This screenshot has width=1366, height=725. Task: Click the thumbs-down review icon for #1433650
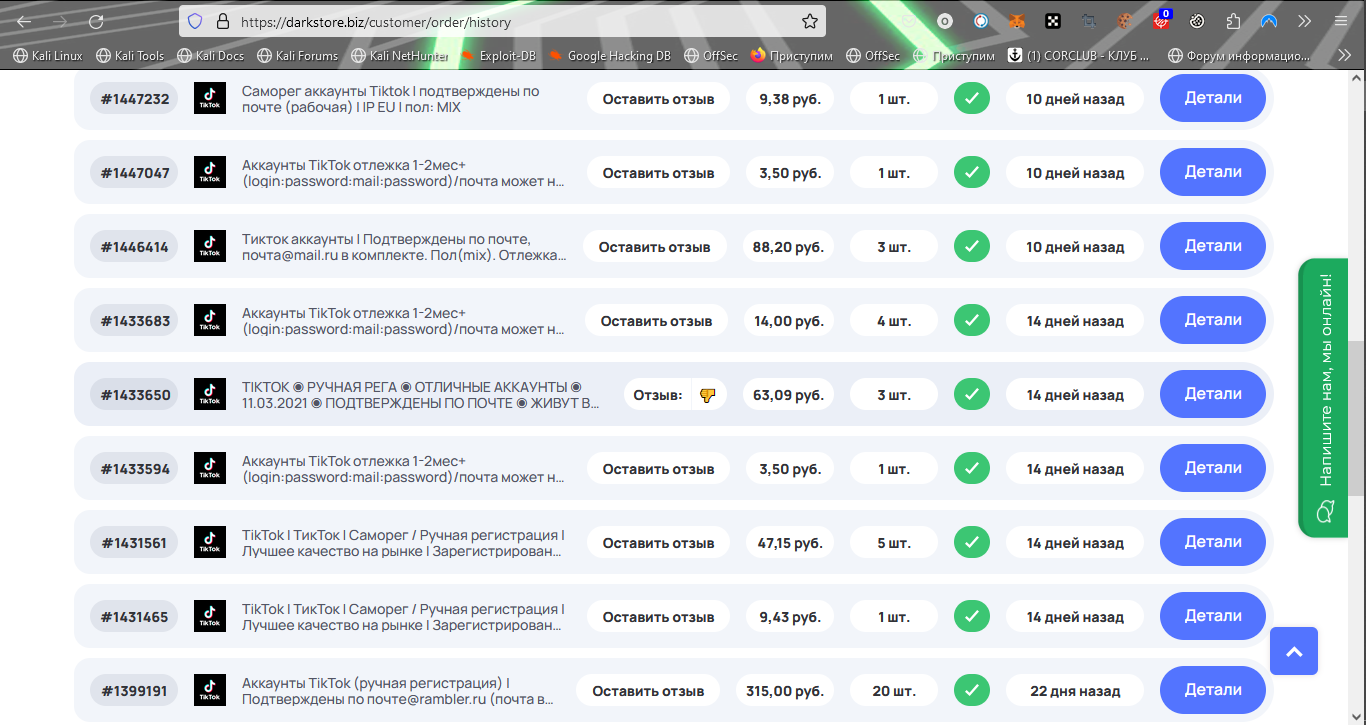point(708,395)
